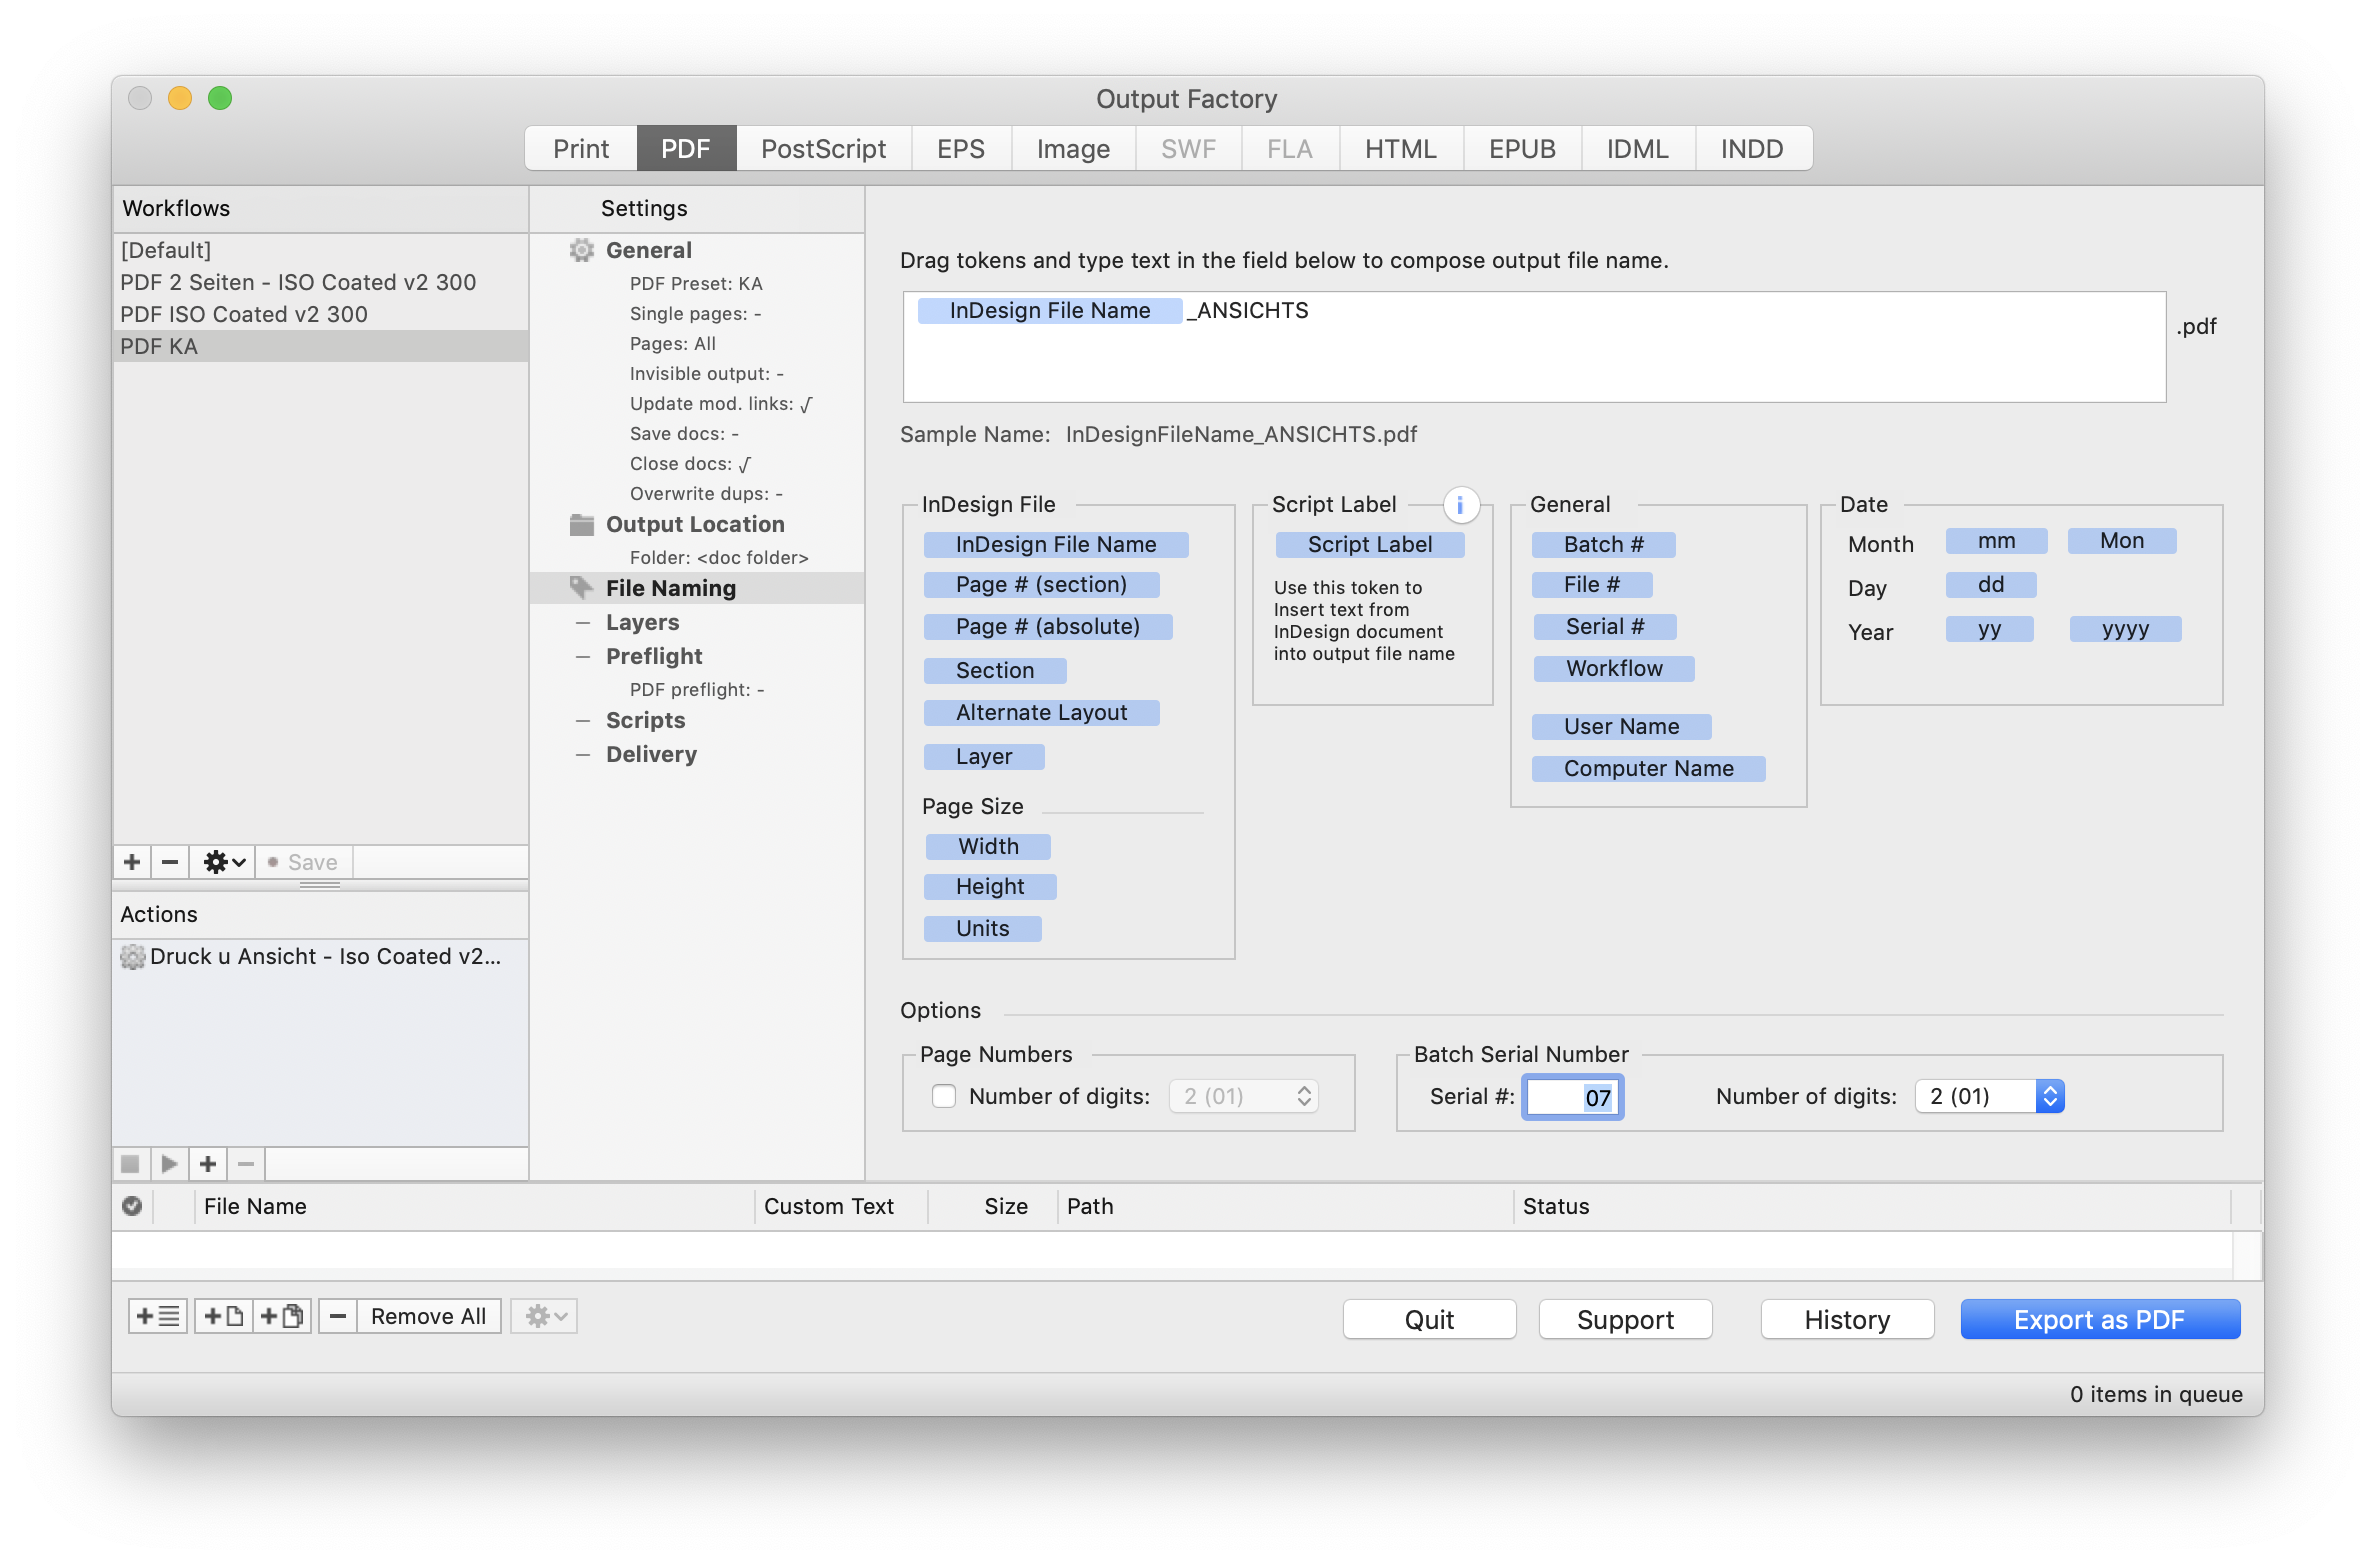Run the selected action with play button
The width and height of the screenshot is (2376, 1564).
169,1164
